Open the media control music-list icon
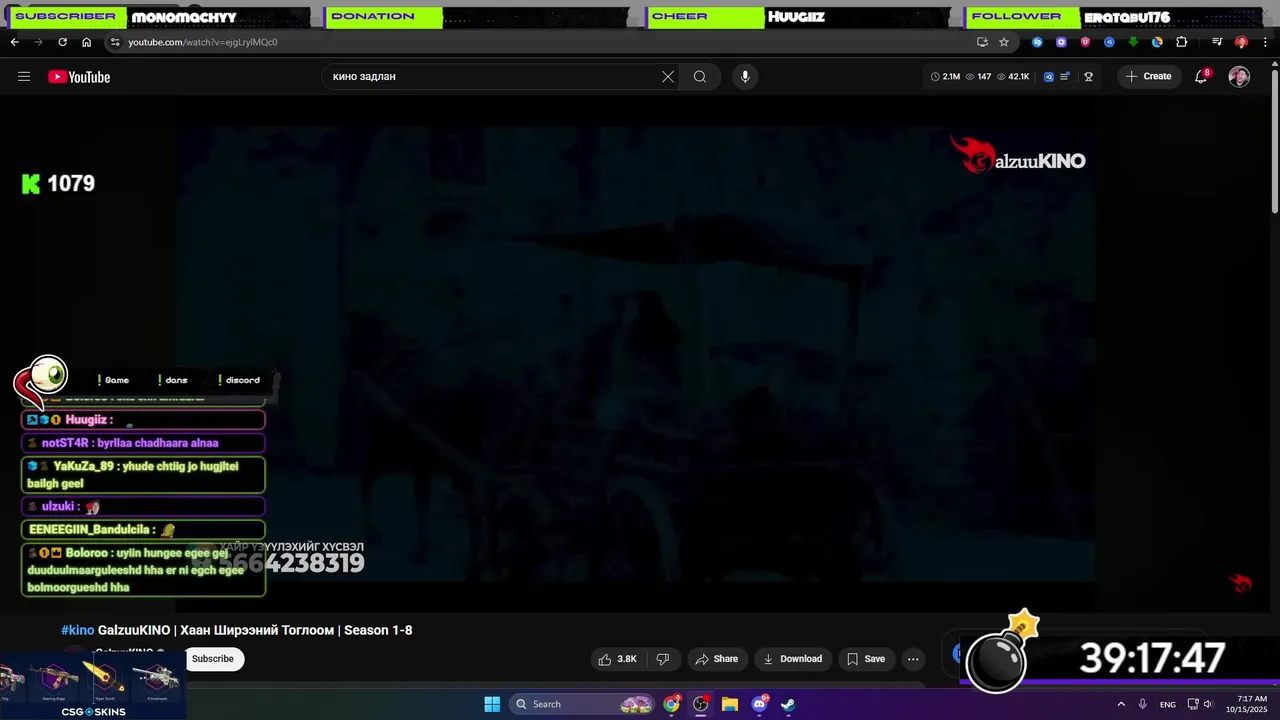Screen dimensions: 1280x720 pyautogui.click(x=1217, y=42)
